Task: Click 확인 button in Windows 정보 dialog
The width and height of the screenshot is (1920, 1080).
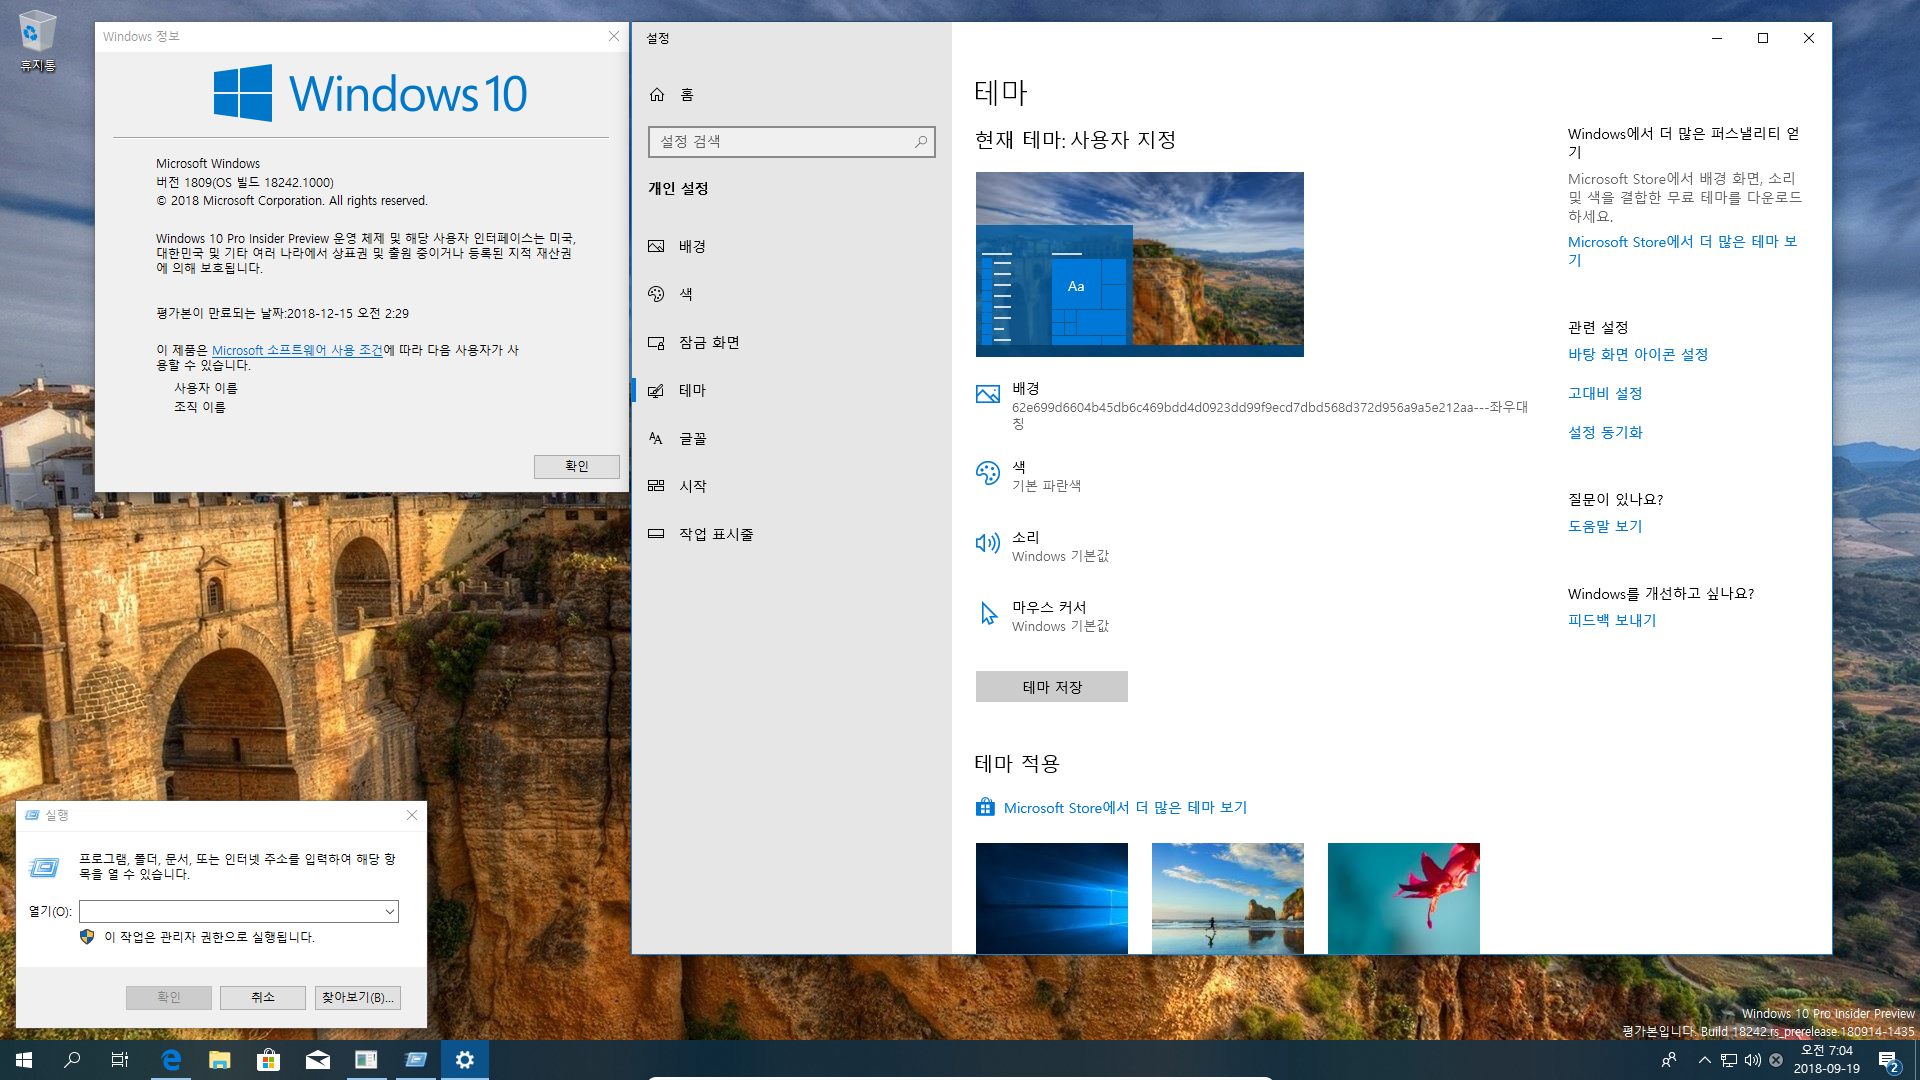Action: (x=576, y=465)
